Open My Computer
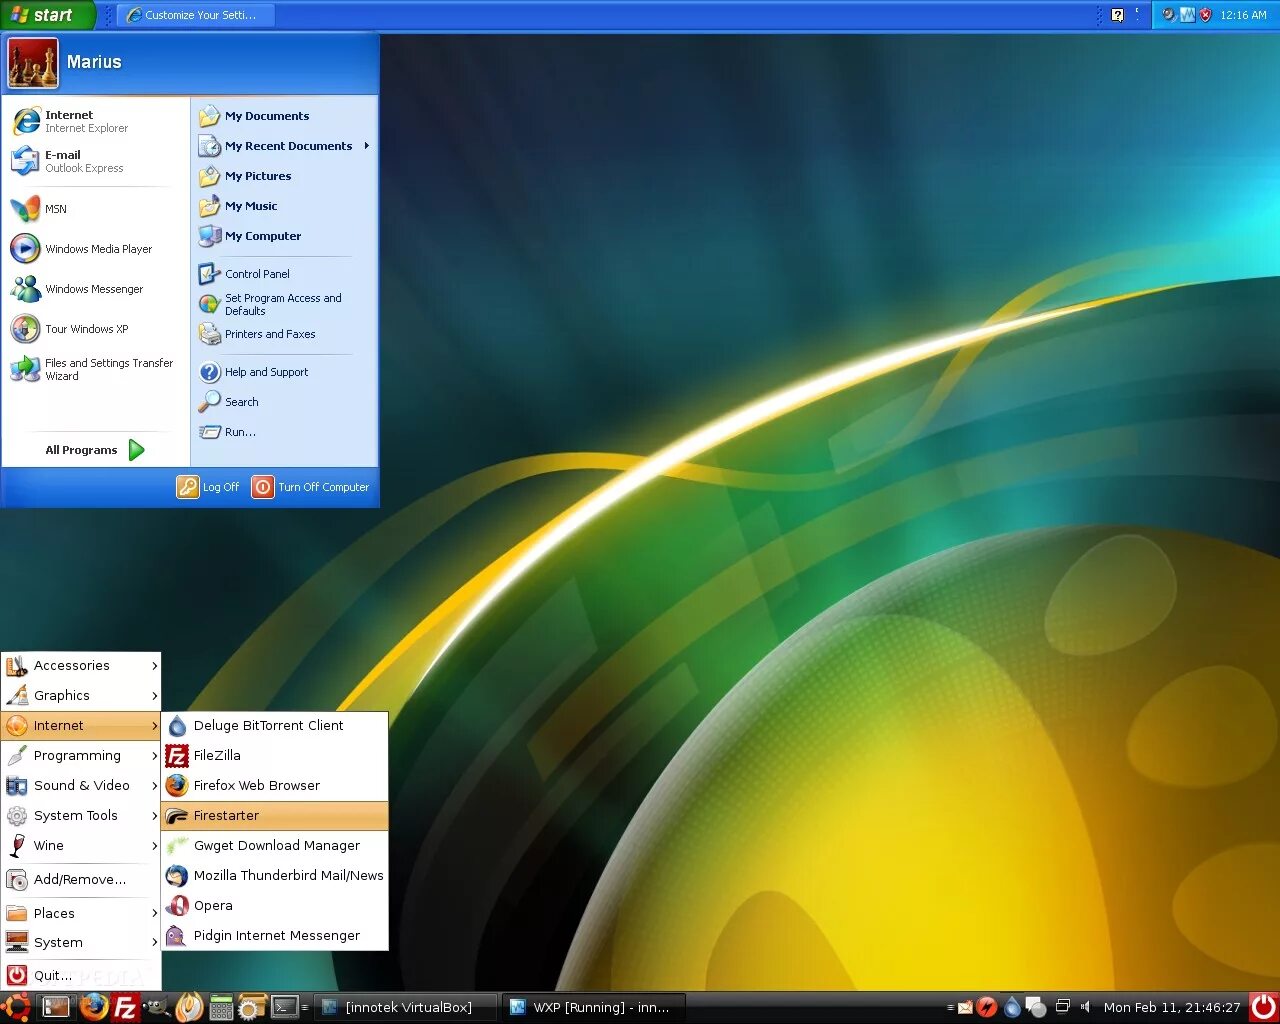 point(285,236)
